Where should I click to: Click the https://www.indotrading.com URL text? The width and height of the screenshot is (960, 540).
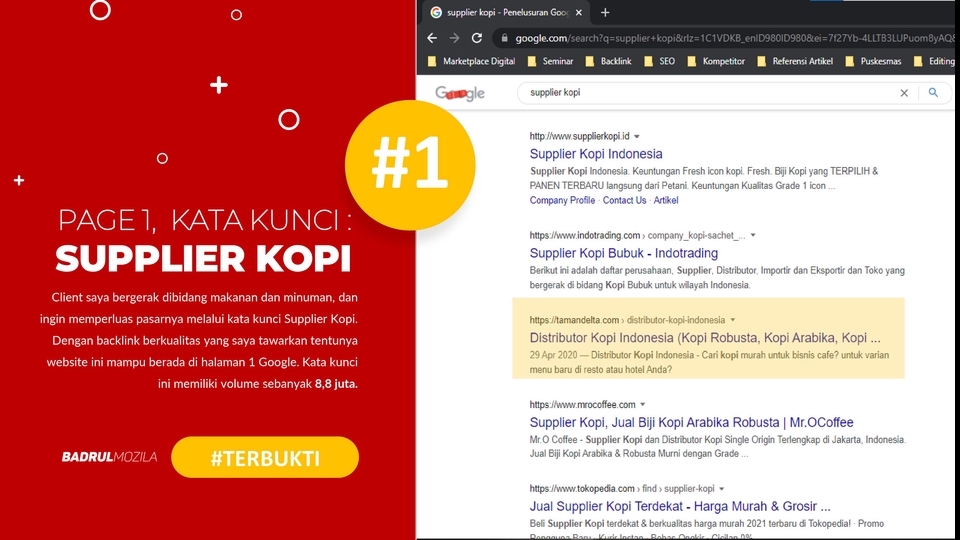click(585, 235)
